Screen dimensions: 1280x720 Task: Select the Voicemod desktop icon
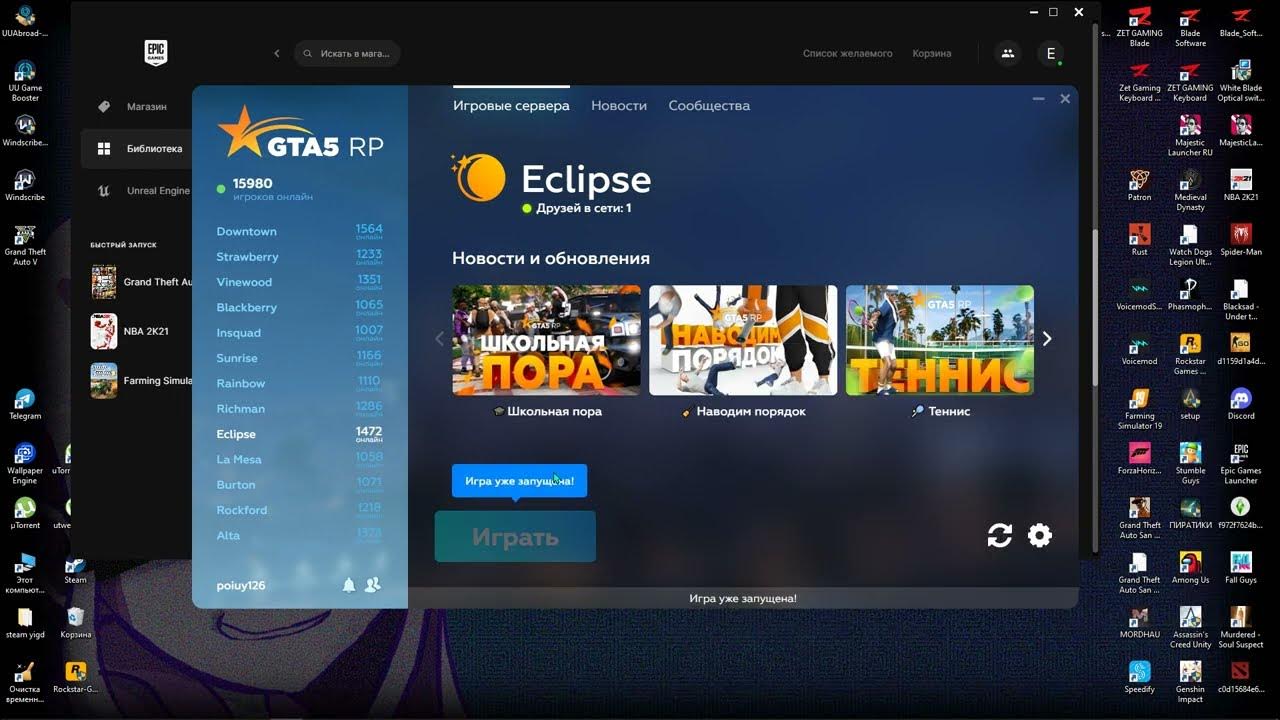tap(1139, 349)
